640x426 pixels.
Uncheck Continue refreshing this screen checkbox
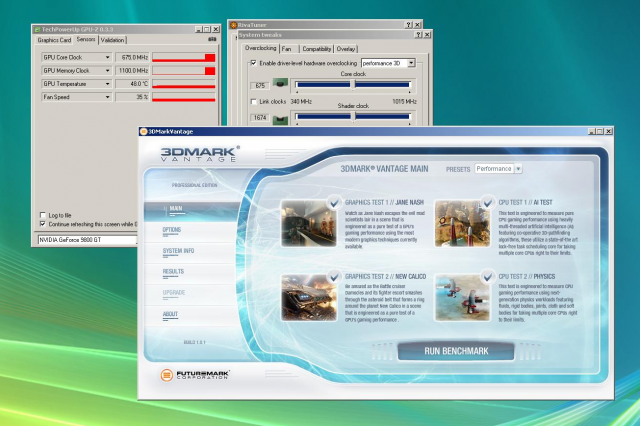42,224
